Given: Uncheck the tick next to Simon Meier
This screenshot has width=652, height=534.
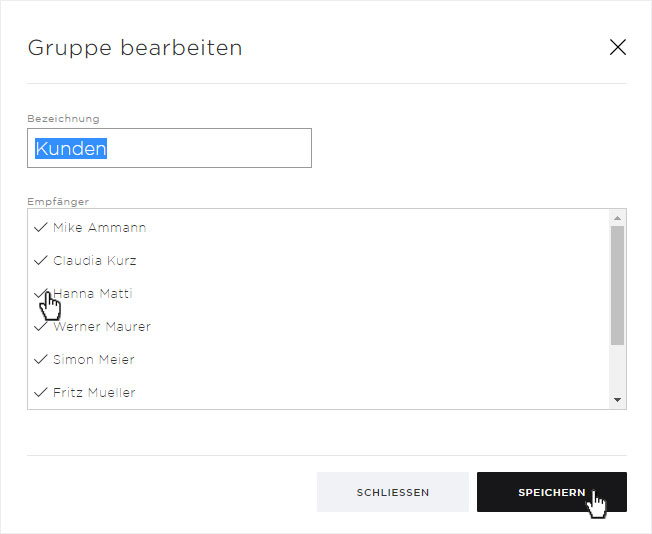Looking at the screenshot, I should [x=40, y=359].
